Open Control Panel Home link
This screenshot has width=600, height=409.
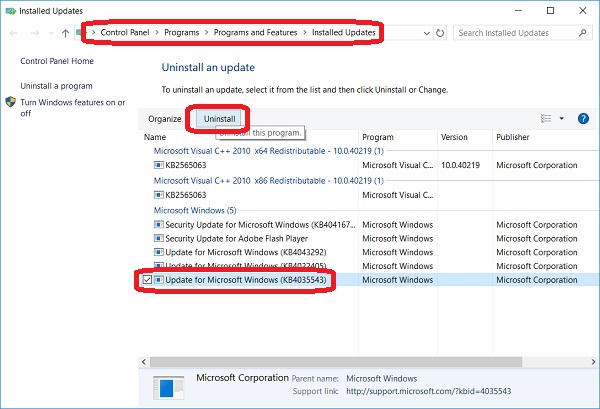point(57,61)
